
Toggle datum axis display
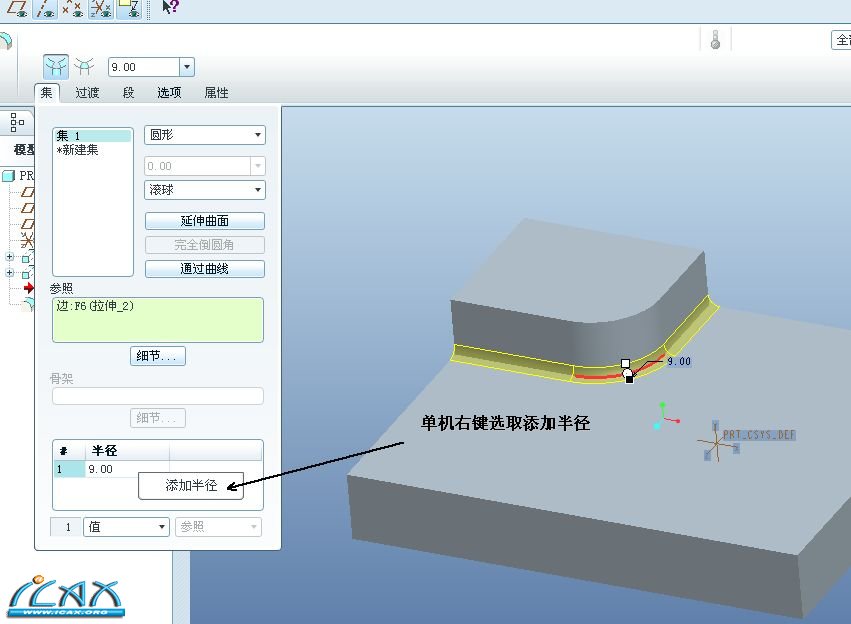[45, 9]
